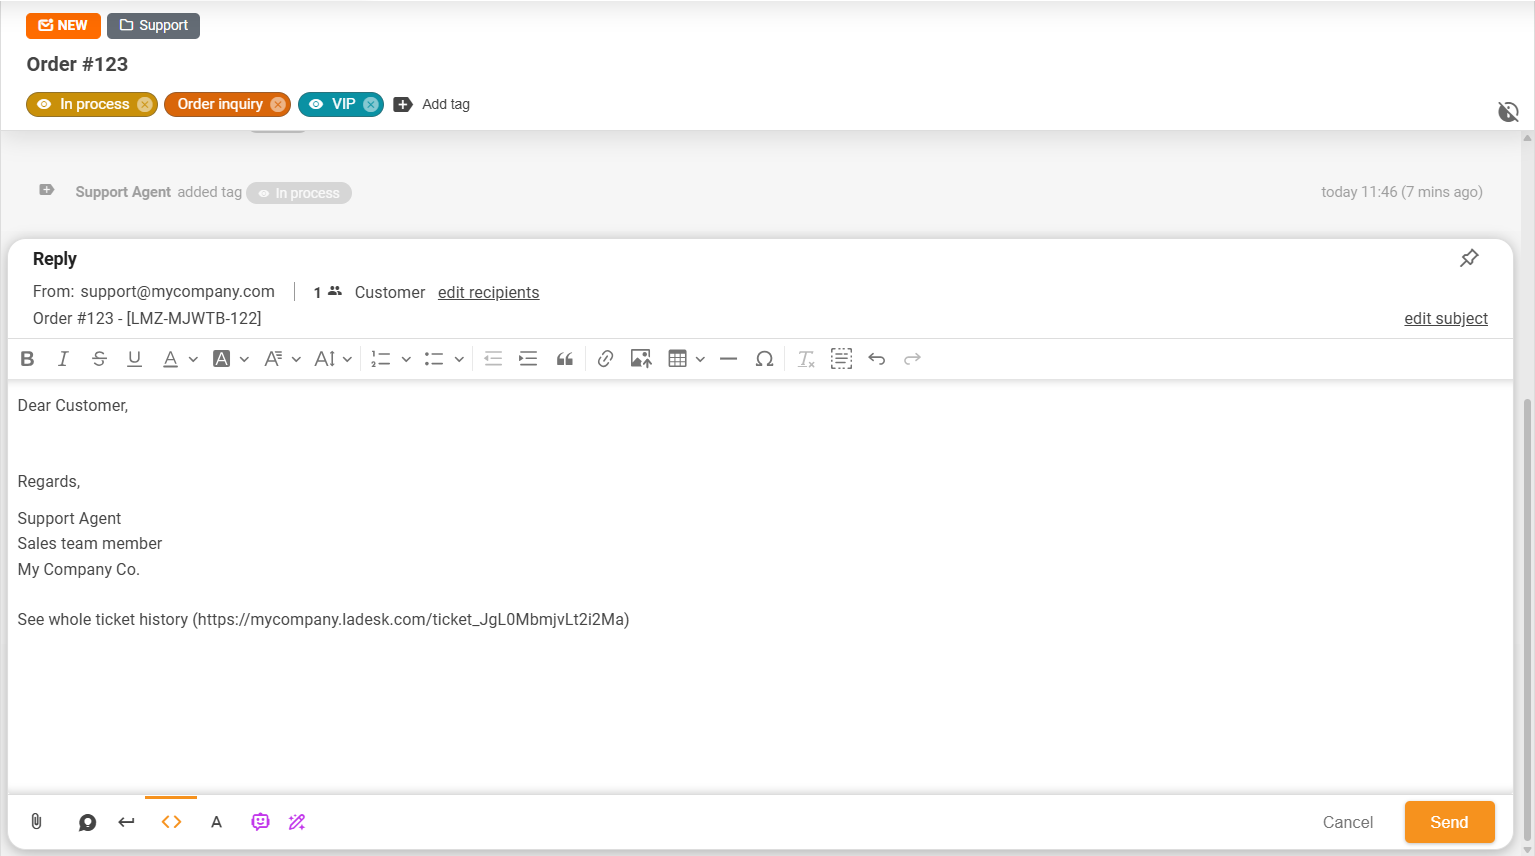Insert an image into the reply
The image size is (1535, 856).
(x=641, y=358)
